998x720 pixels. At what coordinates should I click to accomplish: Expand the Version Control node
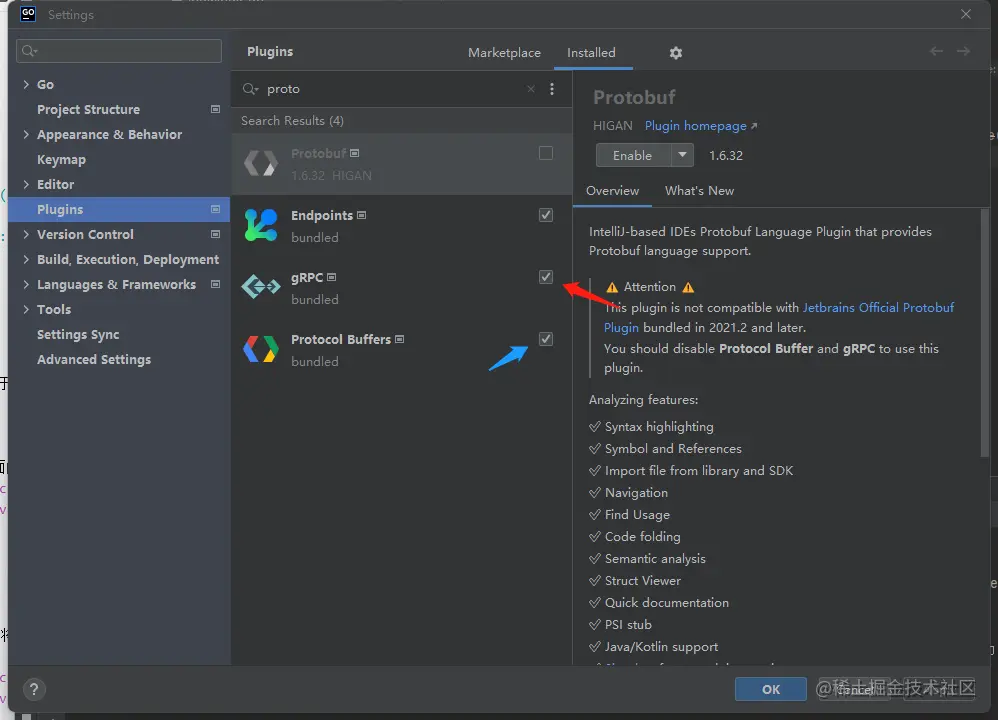coord(26,234)
